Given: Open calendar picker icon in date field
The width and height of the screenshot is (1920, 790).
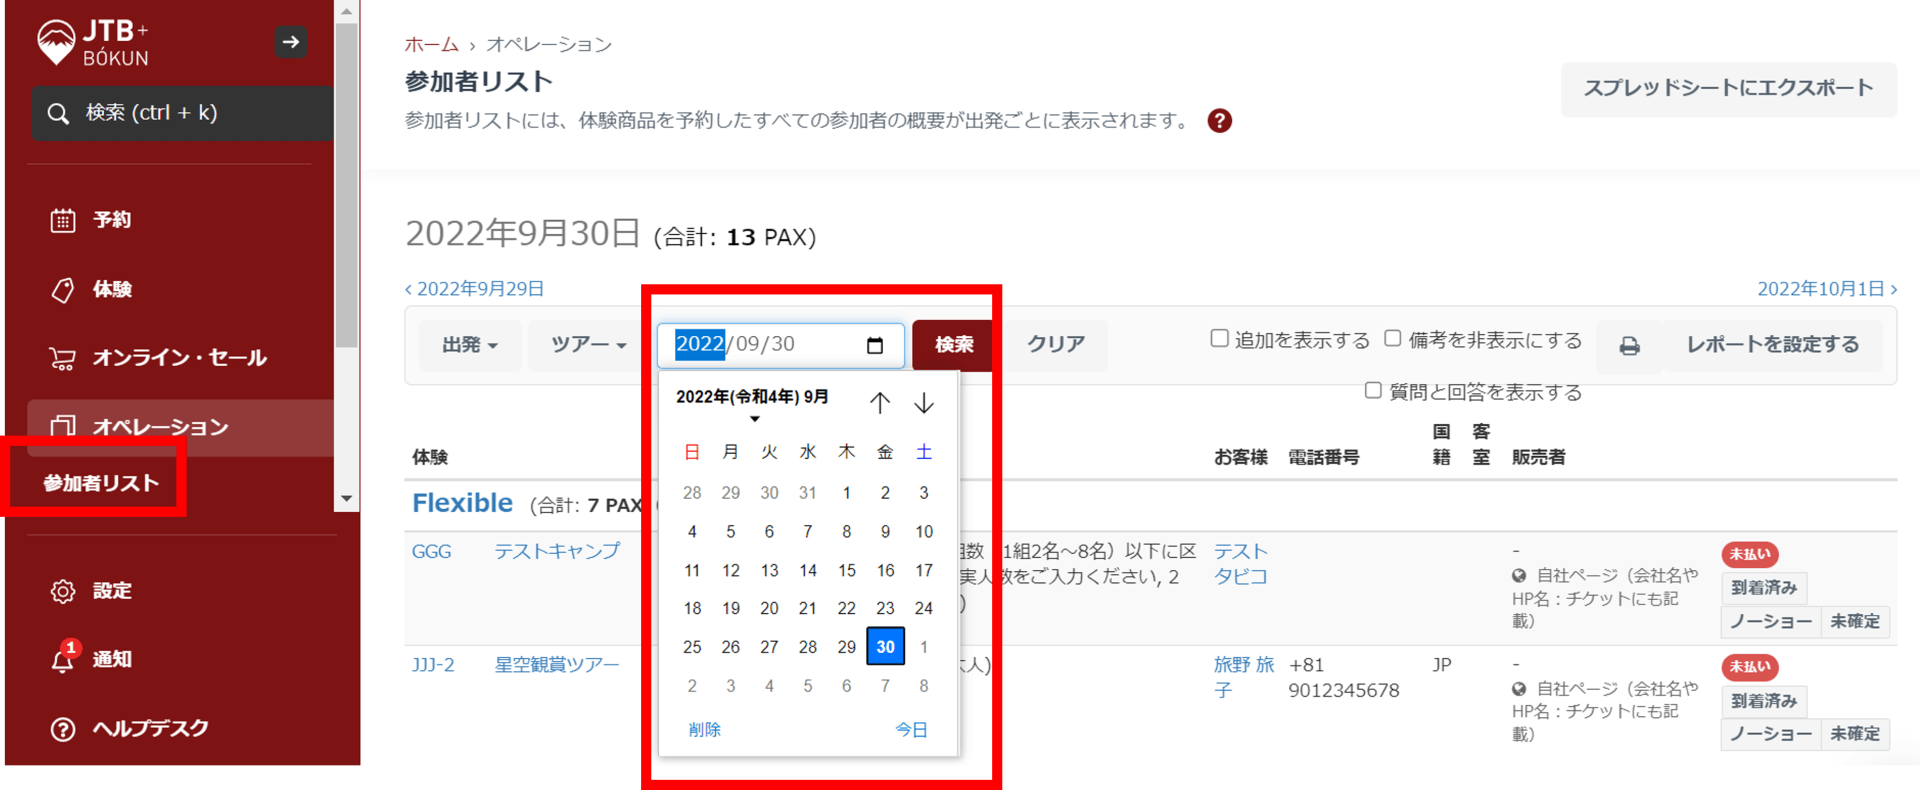Looking at the screenshot, I should coord(875,345).
